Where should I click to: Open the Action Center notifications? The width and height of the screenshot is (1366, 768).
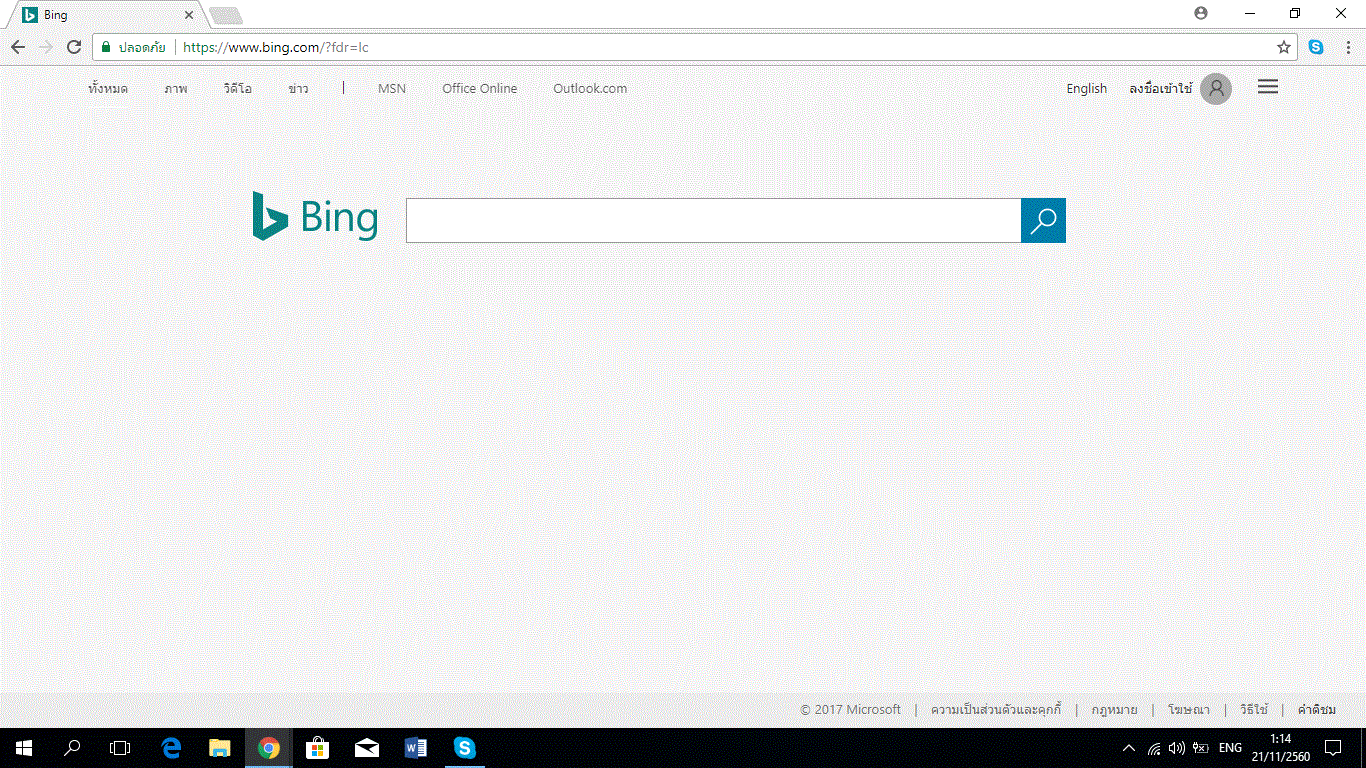click(1332, 747)
